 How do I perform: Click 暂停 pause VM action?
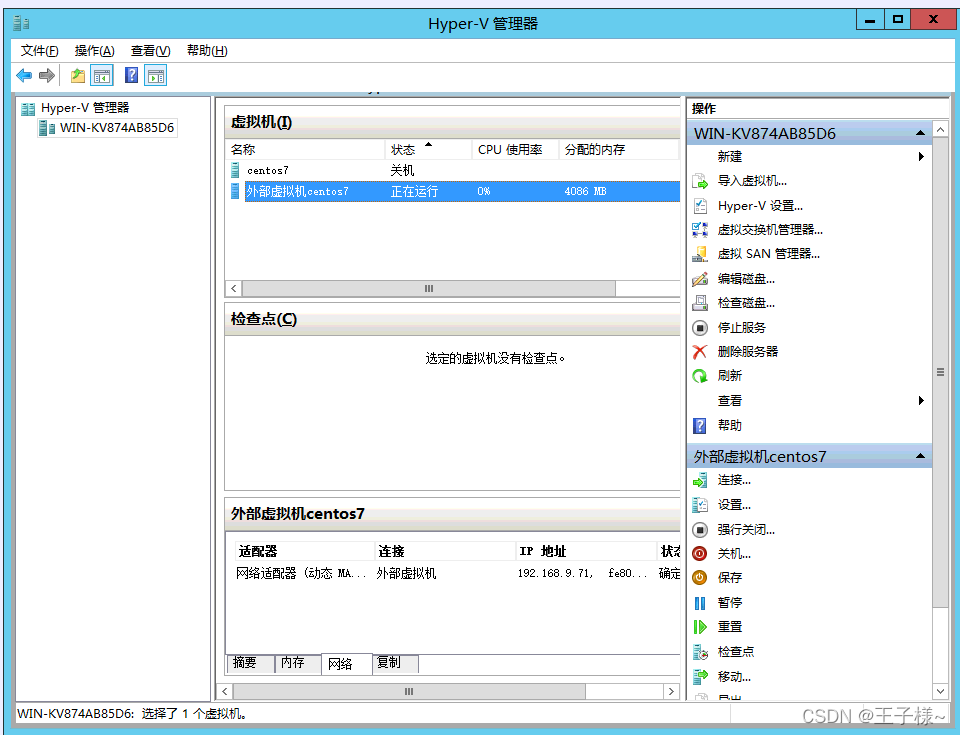(729, 602)
